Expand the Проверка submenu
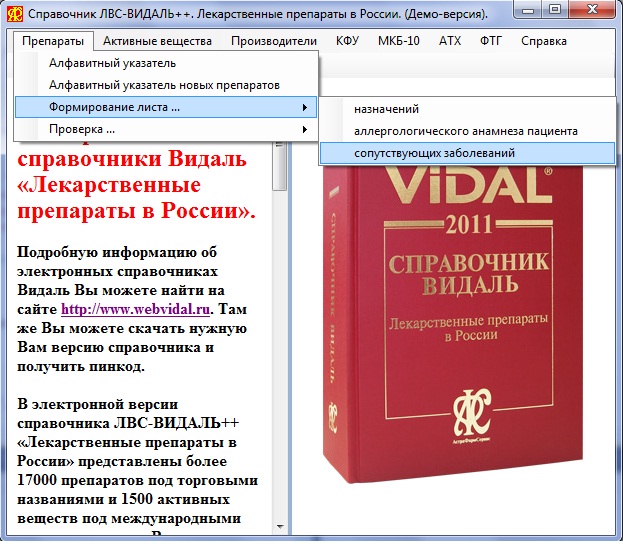This screenshot has width=623, height=544. [x=166, y=129]
